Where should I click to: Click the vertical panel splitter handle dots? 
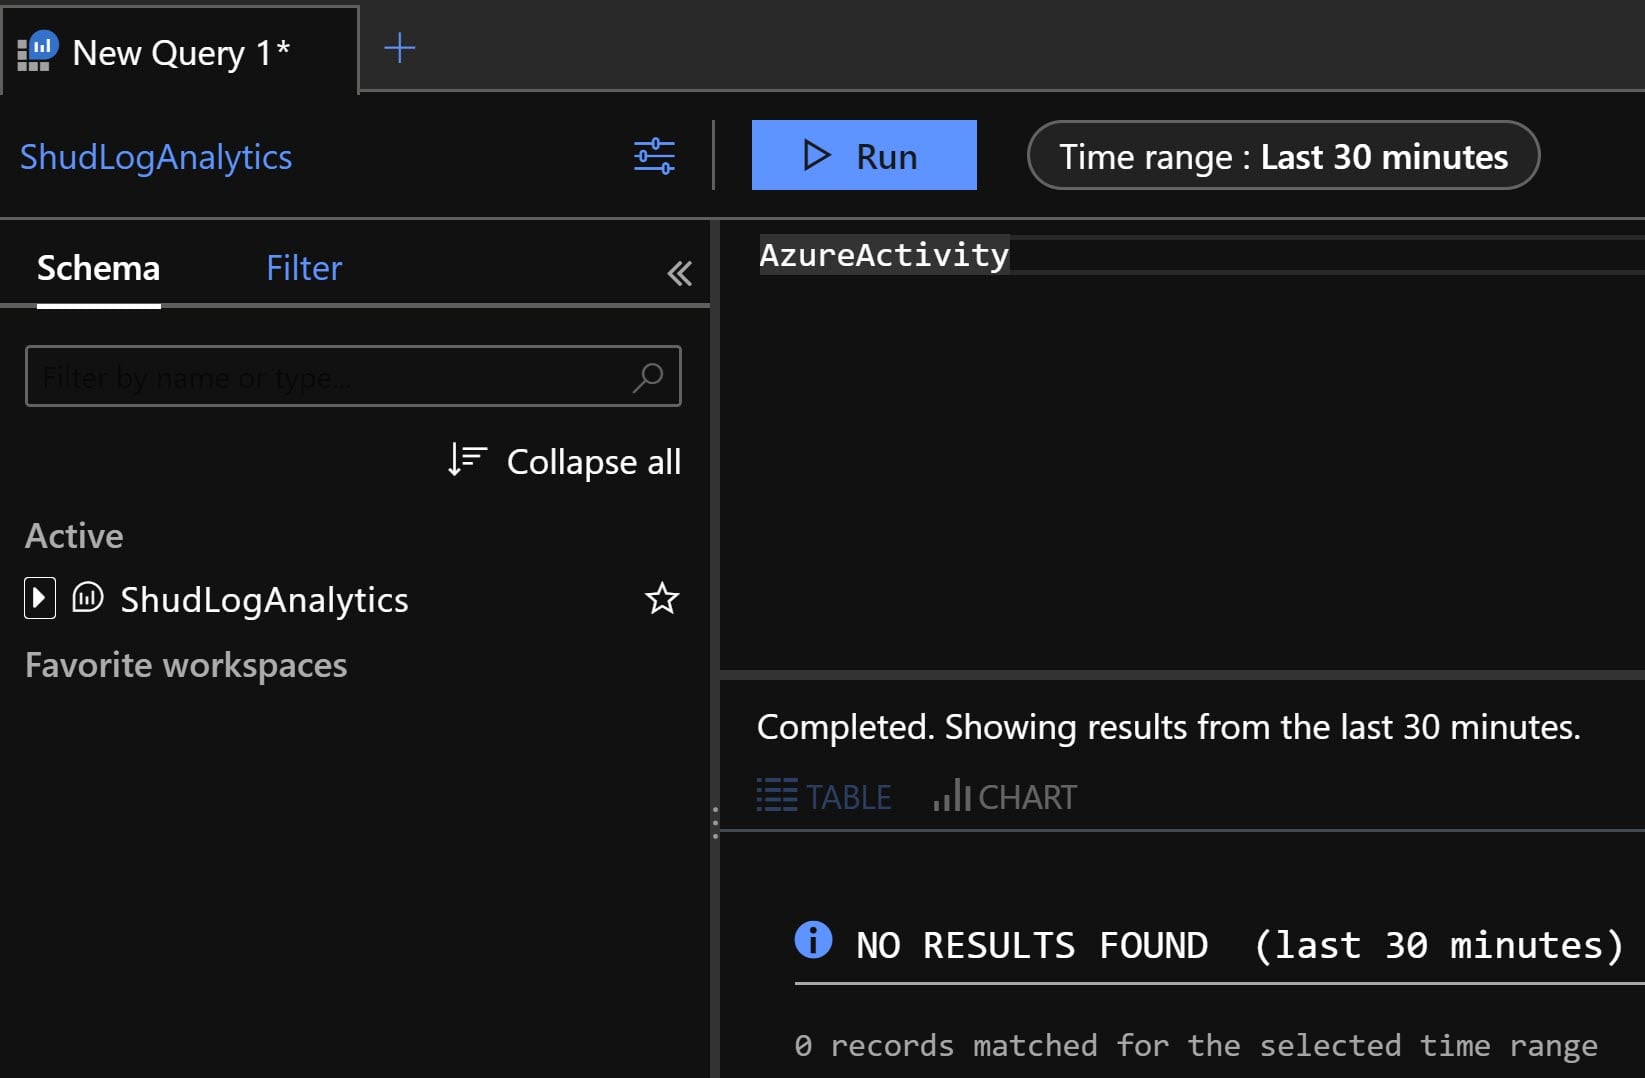tap(715, 822)
